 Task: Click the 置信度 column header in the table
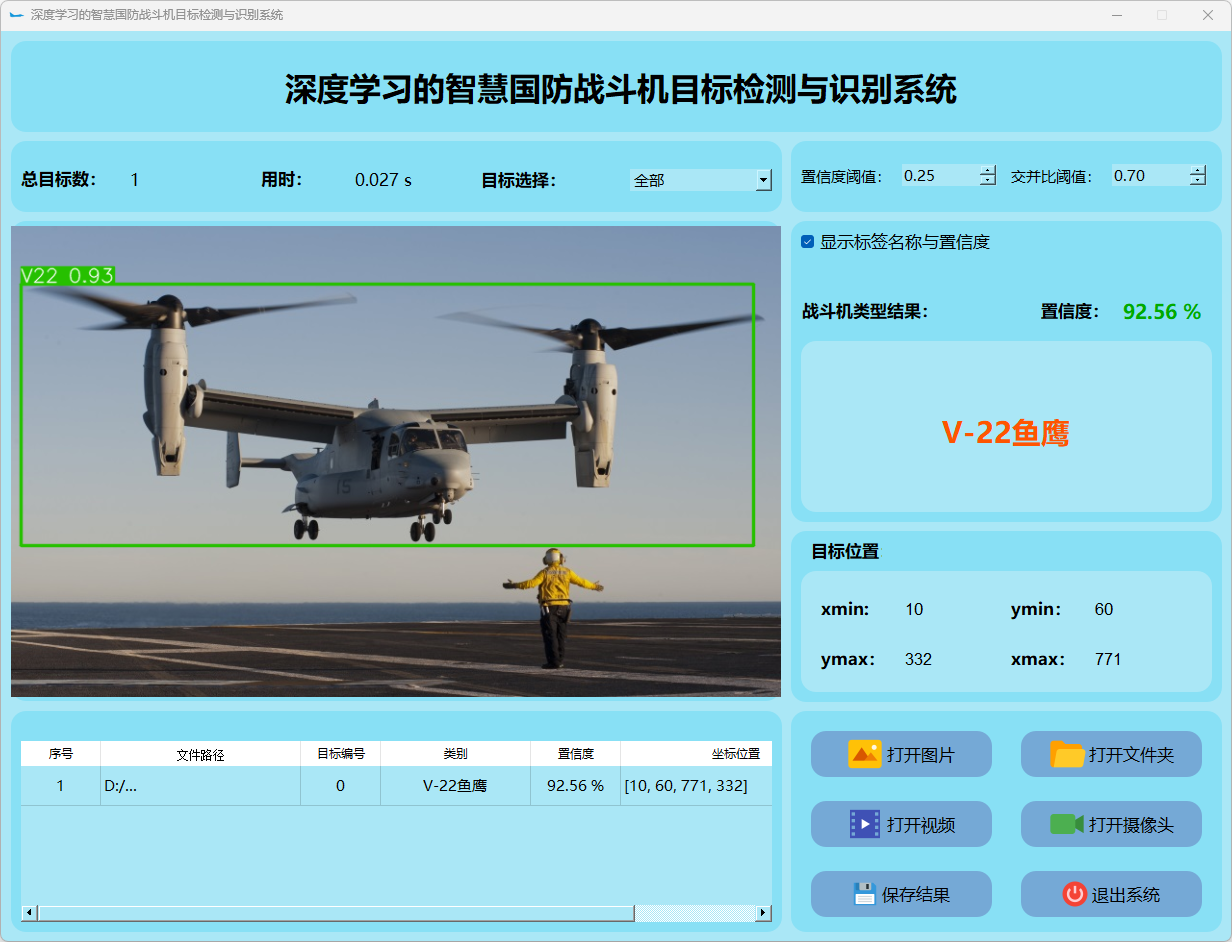click(x=576, y=754)
